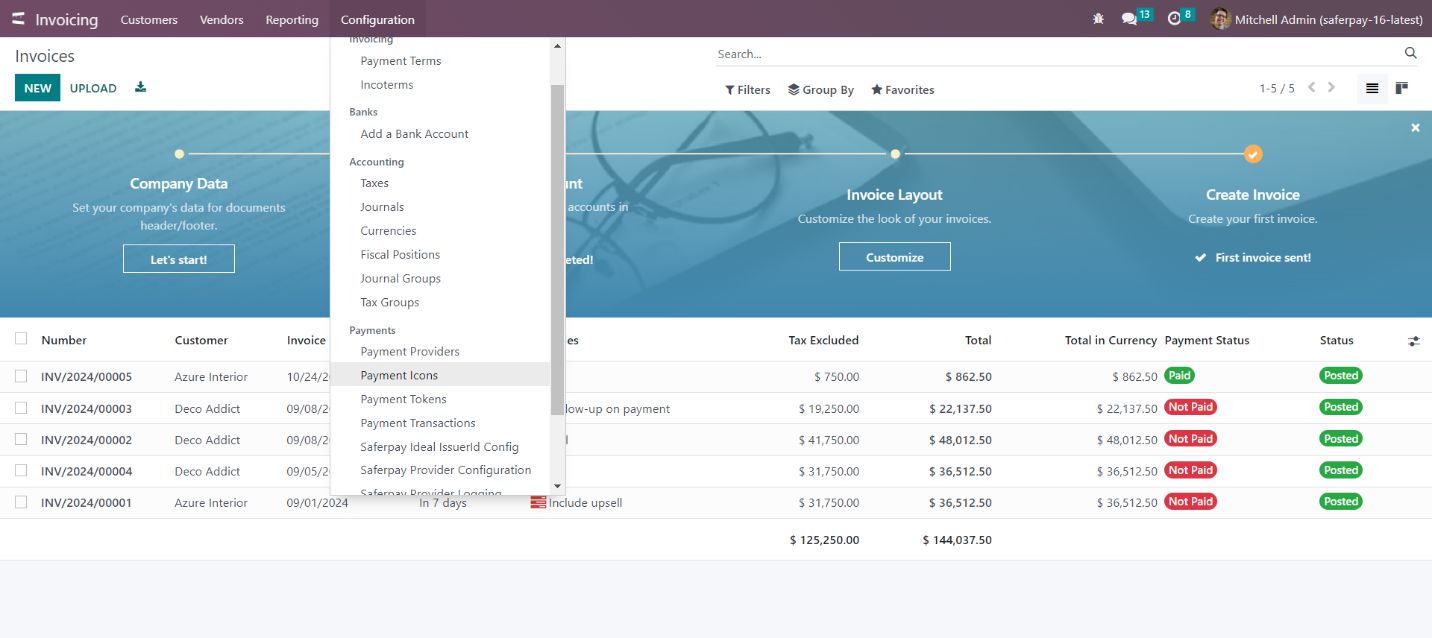Click the Configuration menu scrollbar
1432x638 pixels.
557,250
